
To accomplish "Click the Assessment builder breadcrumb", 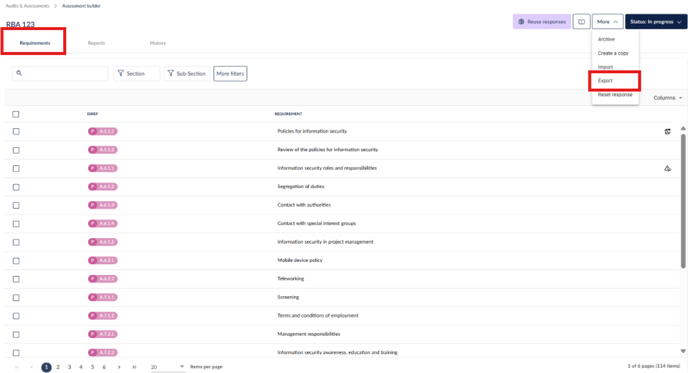I will click(x=81, y=6).
